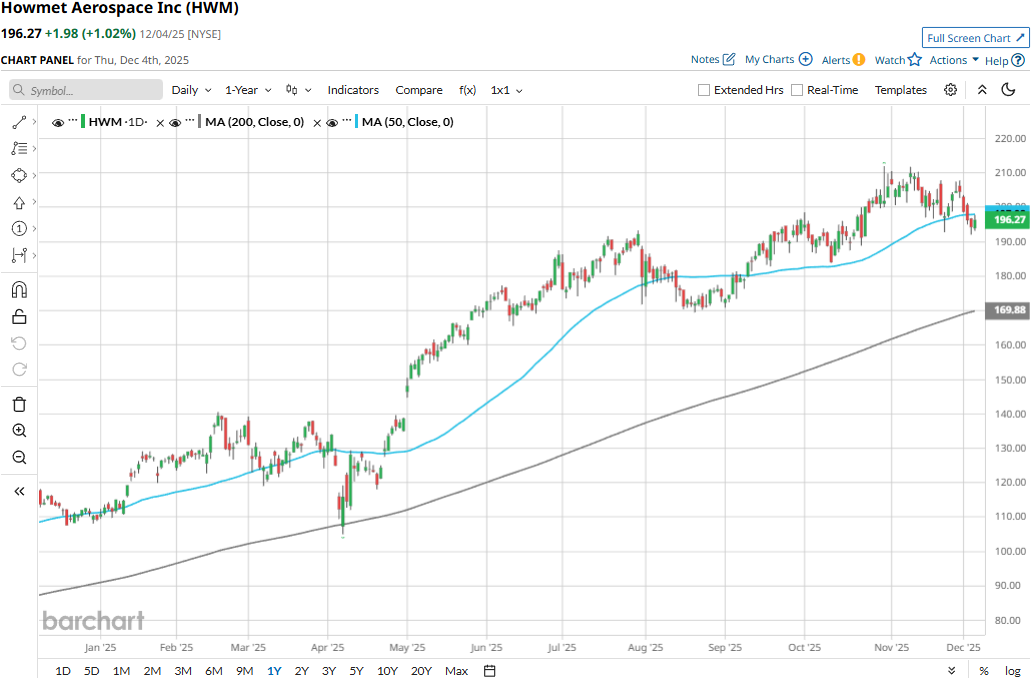Select the 6M time range link
Image resolution: width=1032 pixels, height=678 pixels.
(213, 671)
